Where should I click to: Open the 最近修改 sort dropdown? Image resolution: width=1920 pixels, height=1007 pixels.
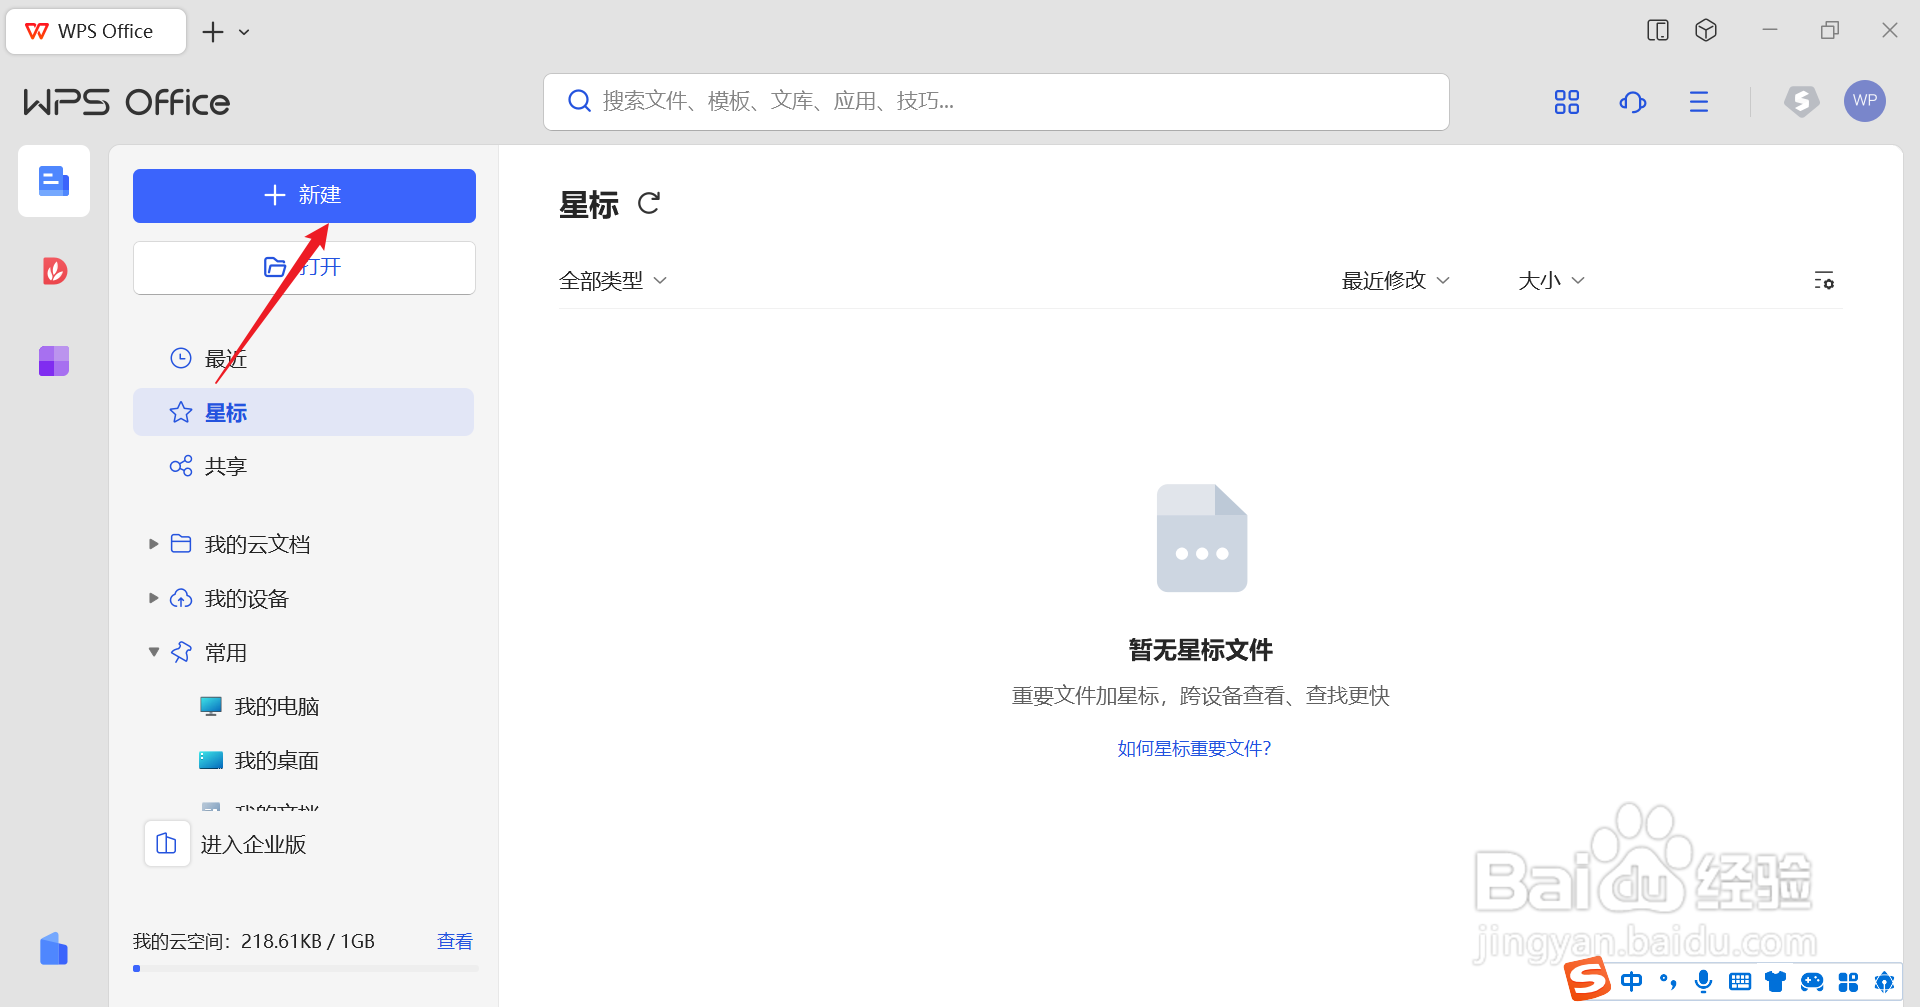pos(1395,281)
